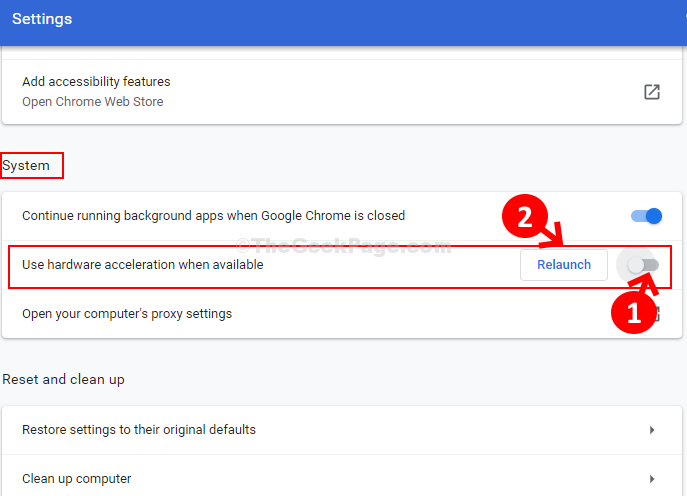
Task: Expand Clean up computer arrow
Action: [x=652, y=479]
